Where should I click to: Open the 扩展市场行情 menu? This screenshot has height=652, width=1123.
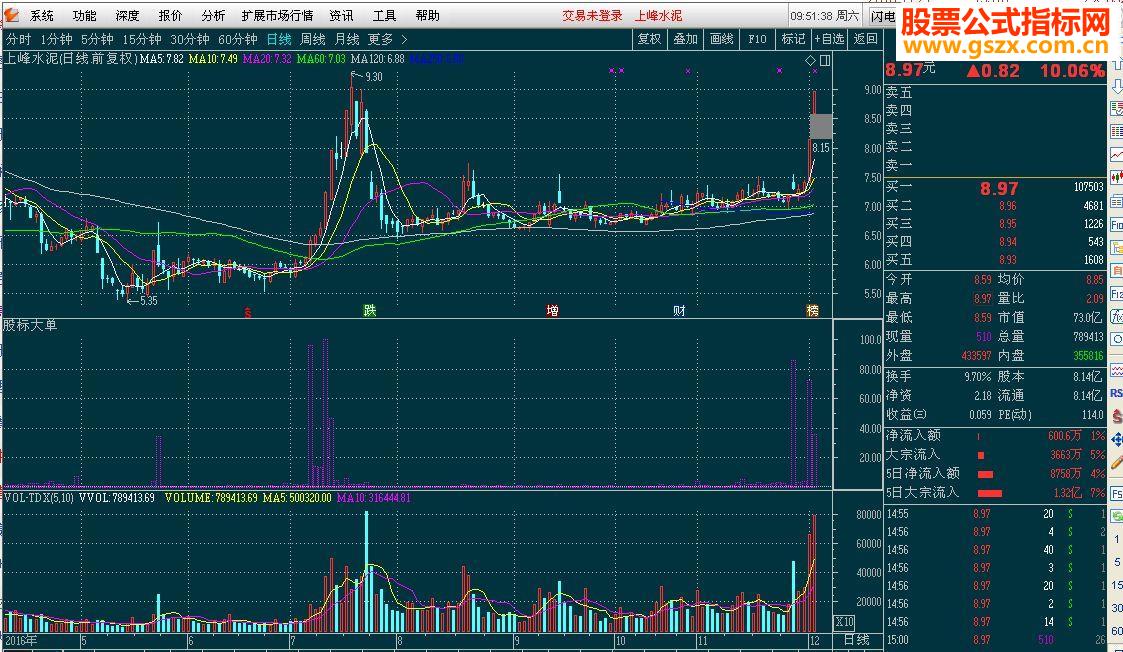pos(278,15)
